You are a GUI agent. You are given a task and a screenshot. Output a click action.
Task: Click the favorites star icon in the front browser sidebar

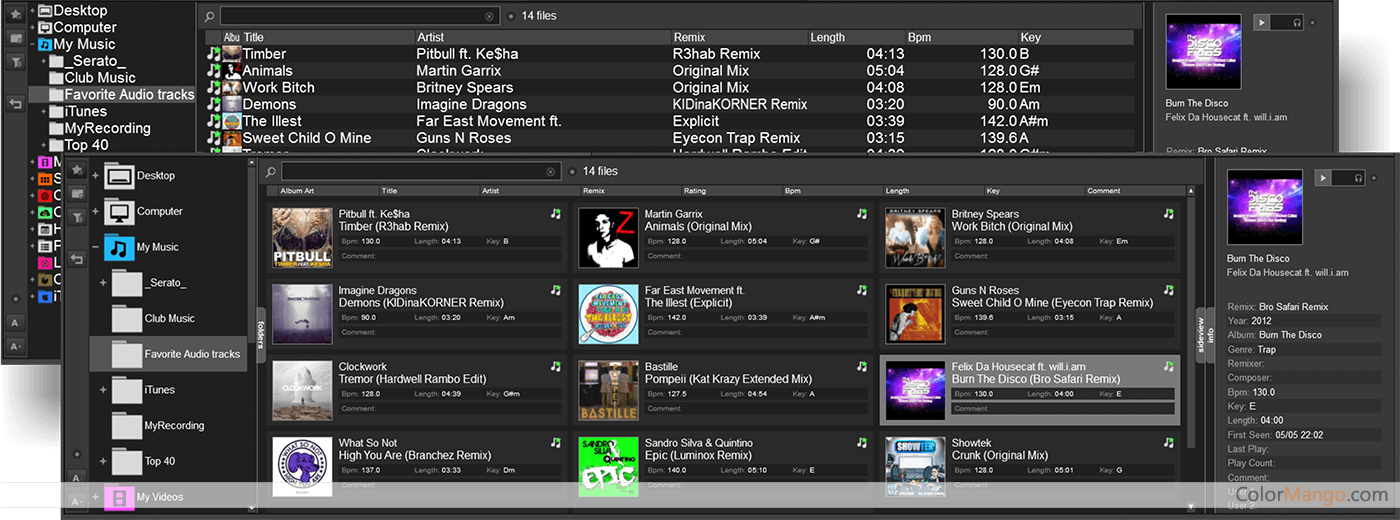pyautogui.click(x=77, y=171)
